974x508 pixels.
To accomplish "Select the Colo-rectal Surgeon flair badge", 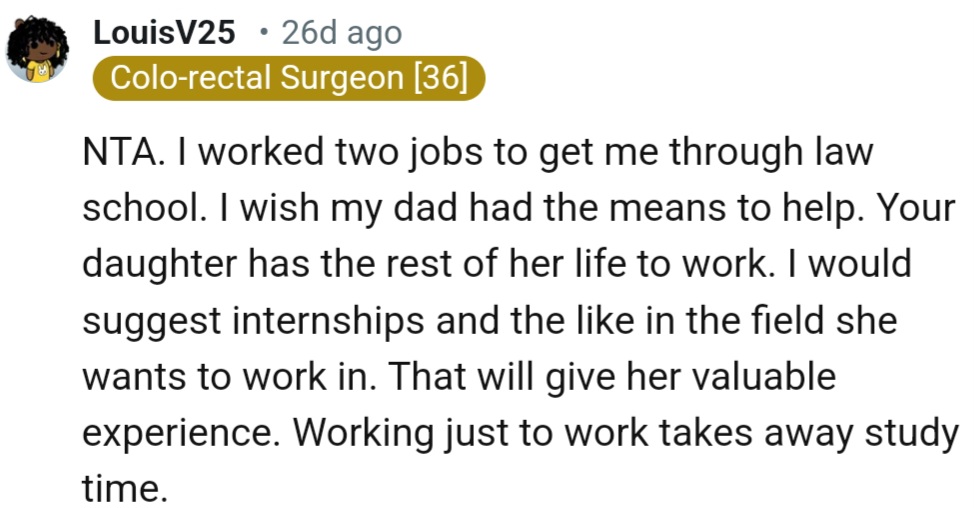I will tap(288, 79).
